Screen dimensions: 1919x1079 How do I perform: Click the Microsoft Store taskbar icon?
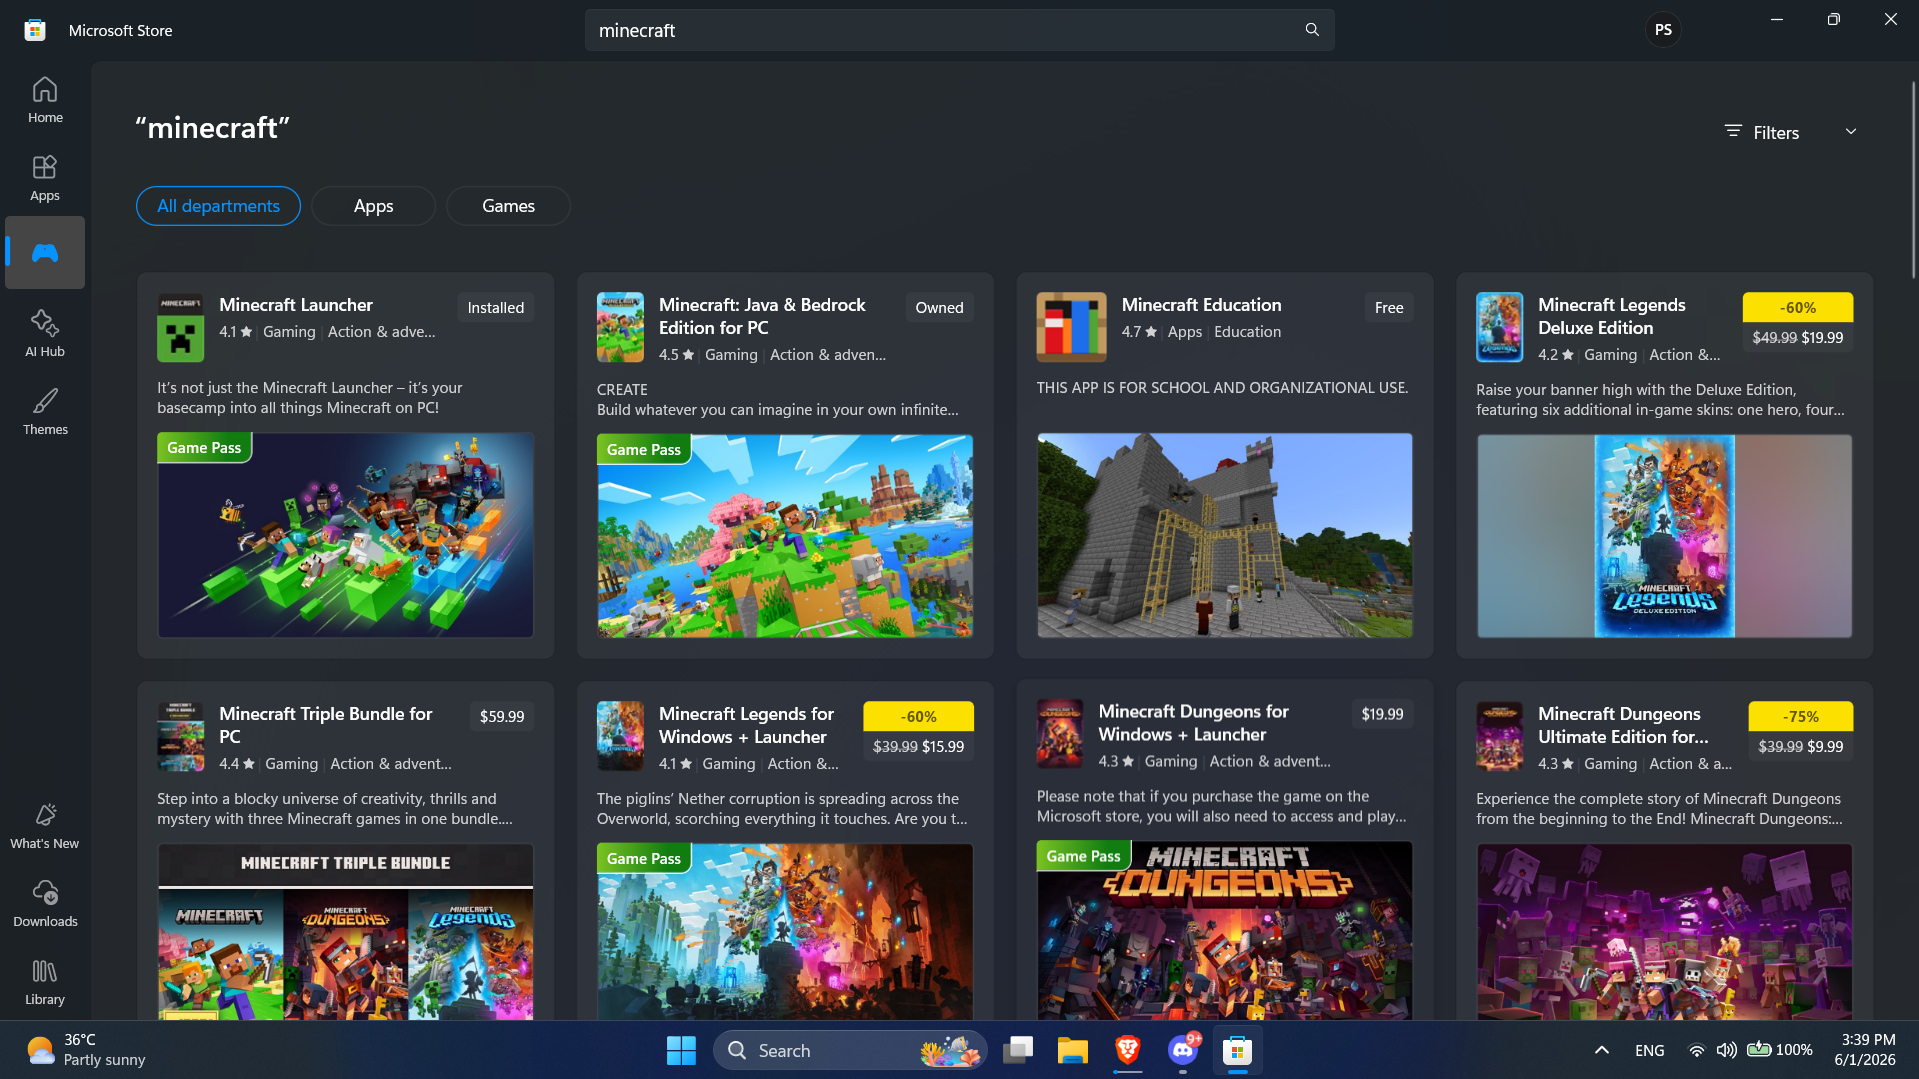point(1238,1050)
